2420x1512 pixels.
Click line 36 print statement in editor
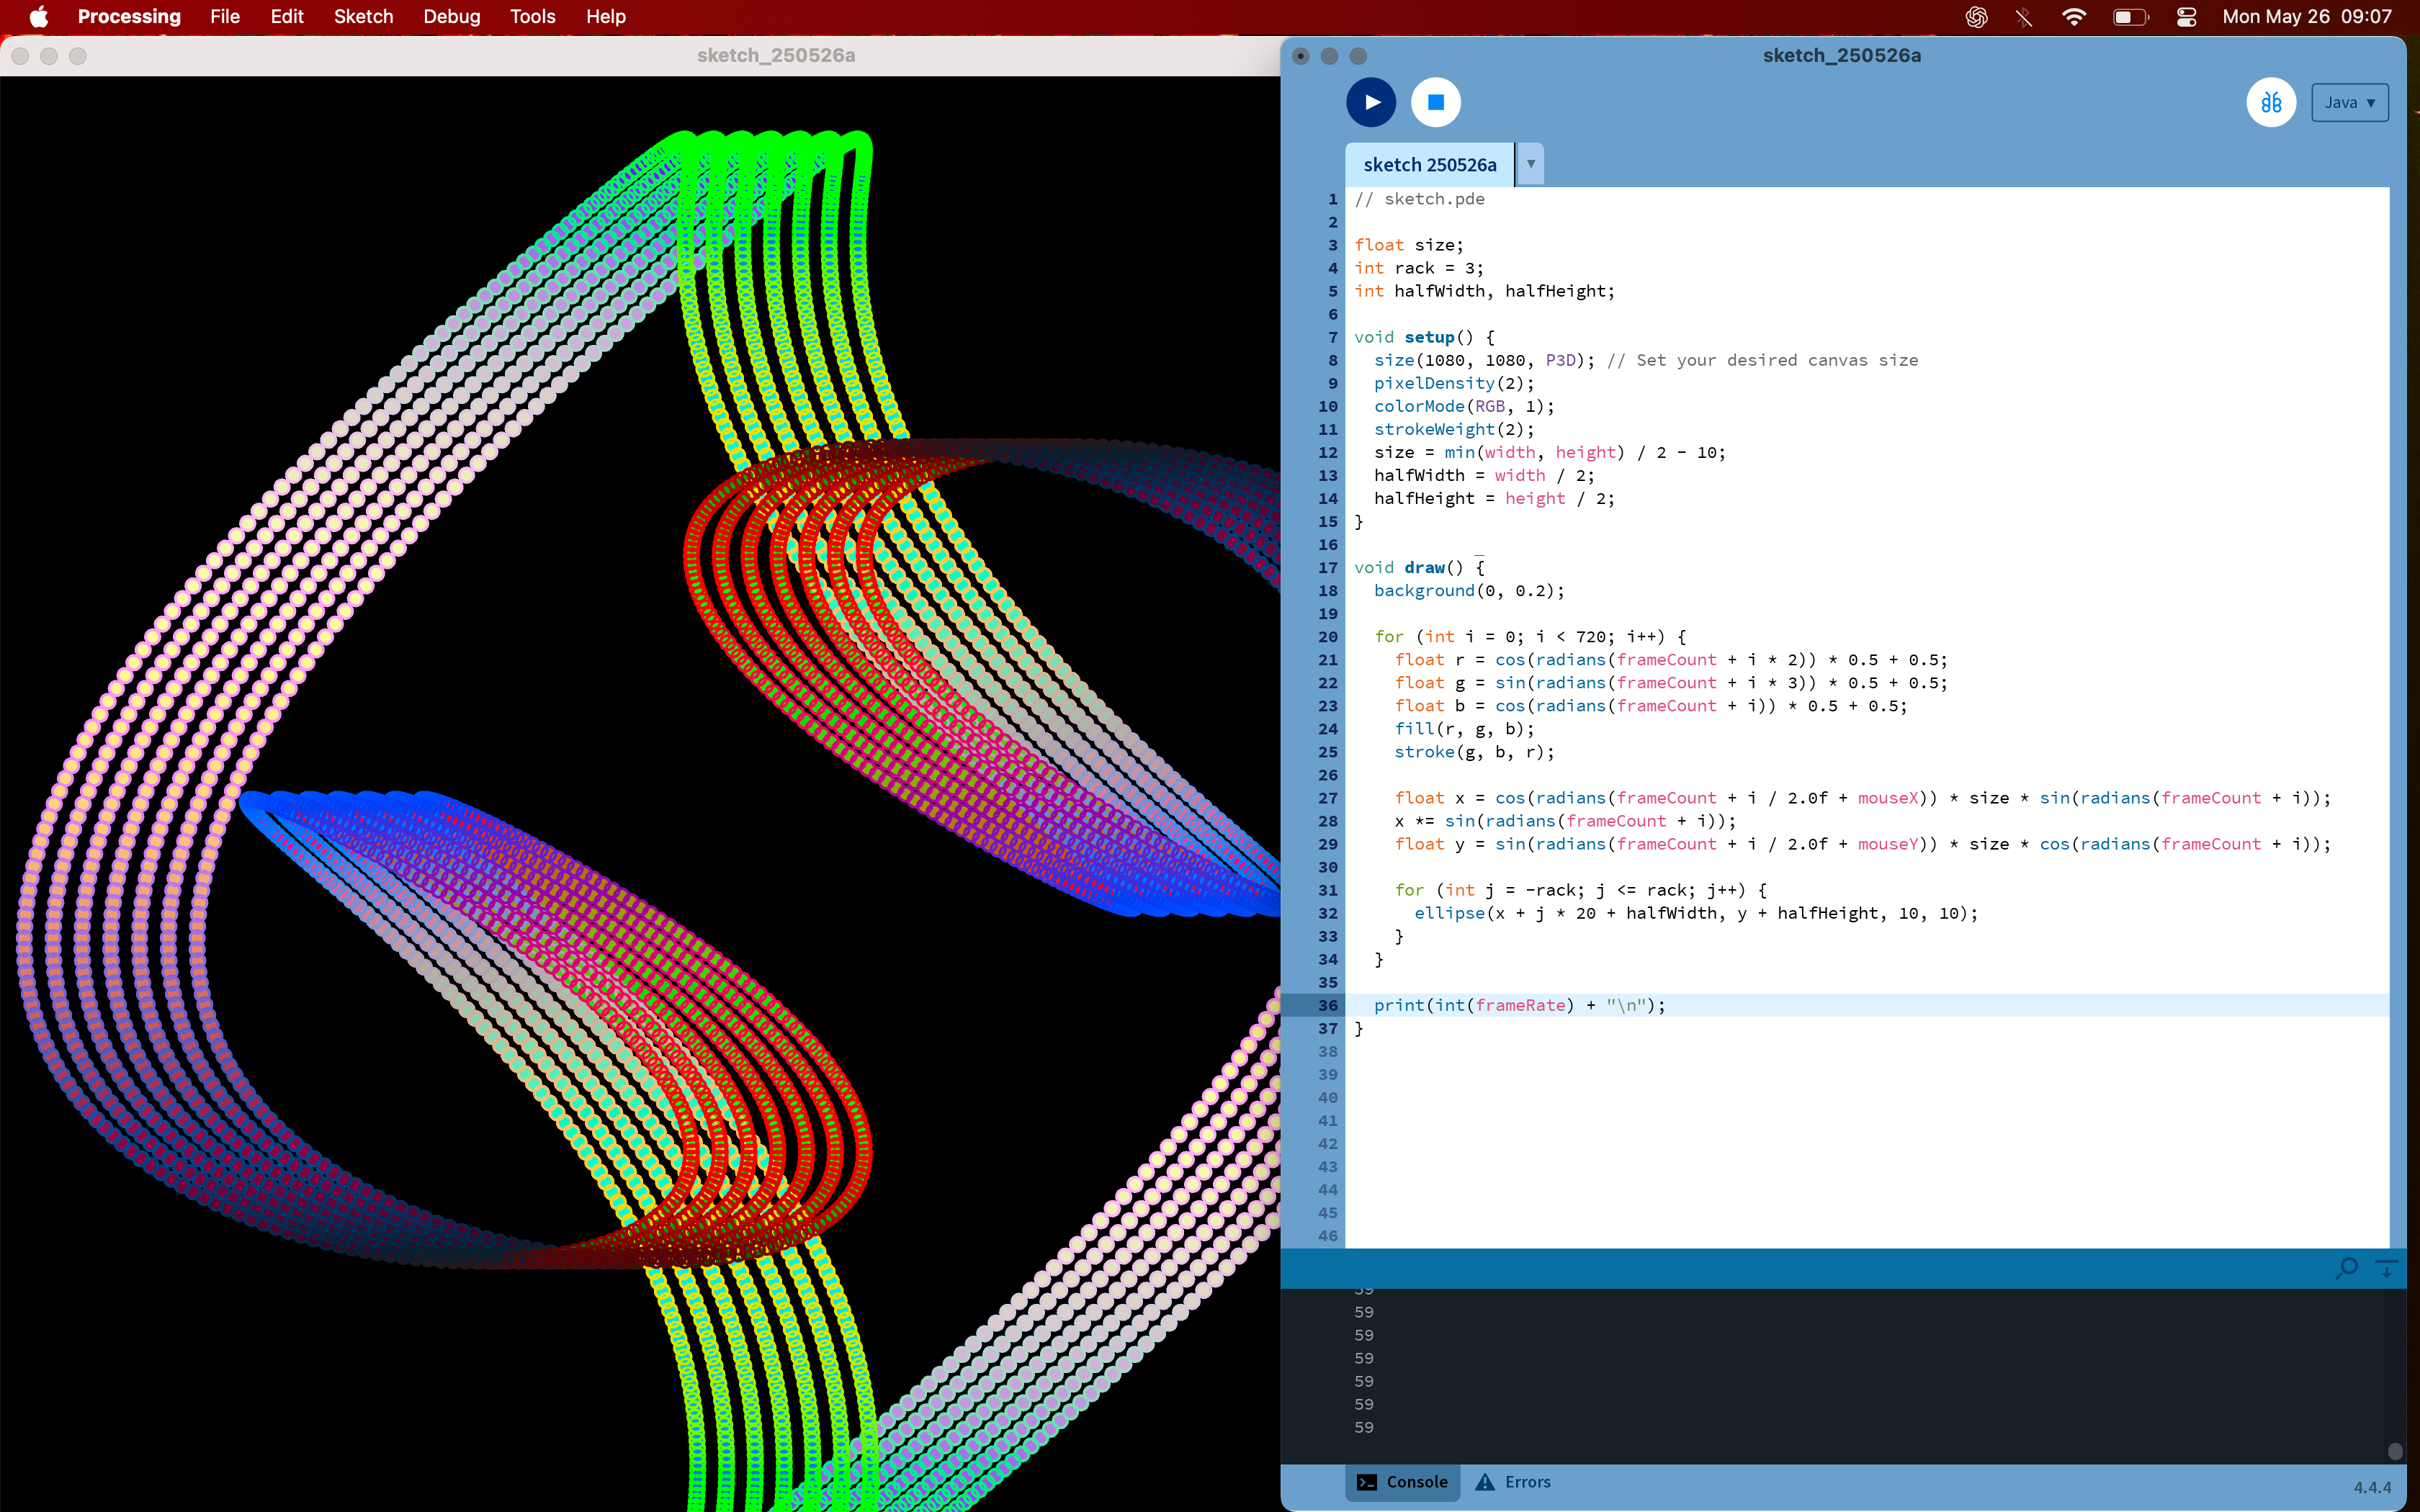coord(1519,1005)
